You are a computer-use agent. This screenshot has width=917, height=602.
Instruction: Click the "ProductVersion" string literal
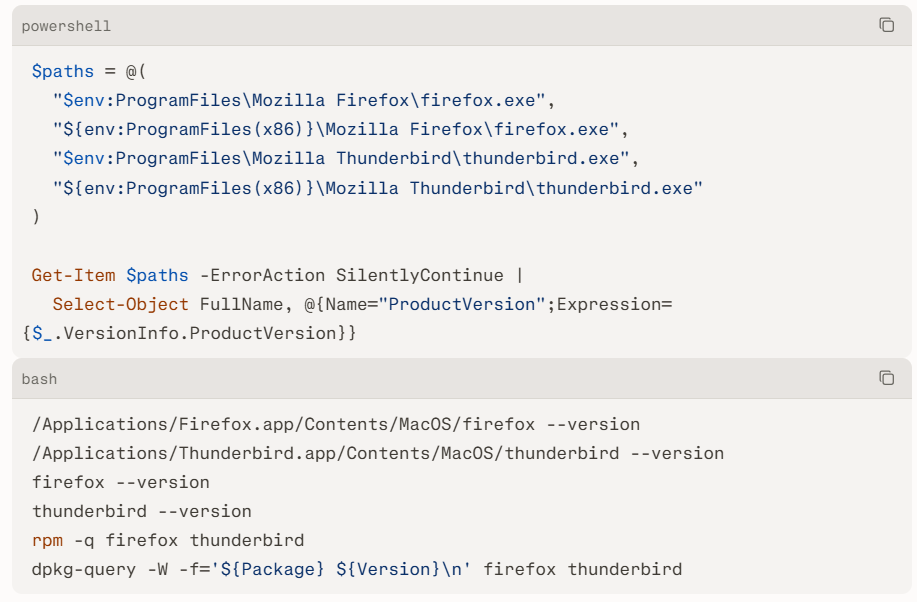click(461, 305)
